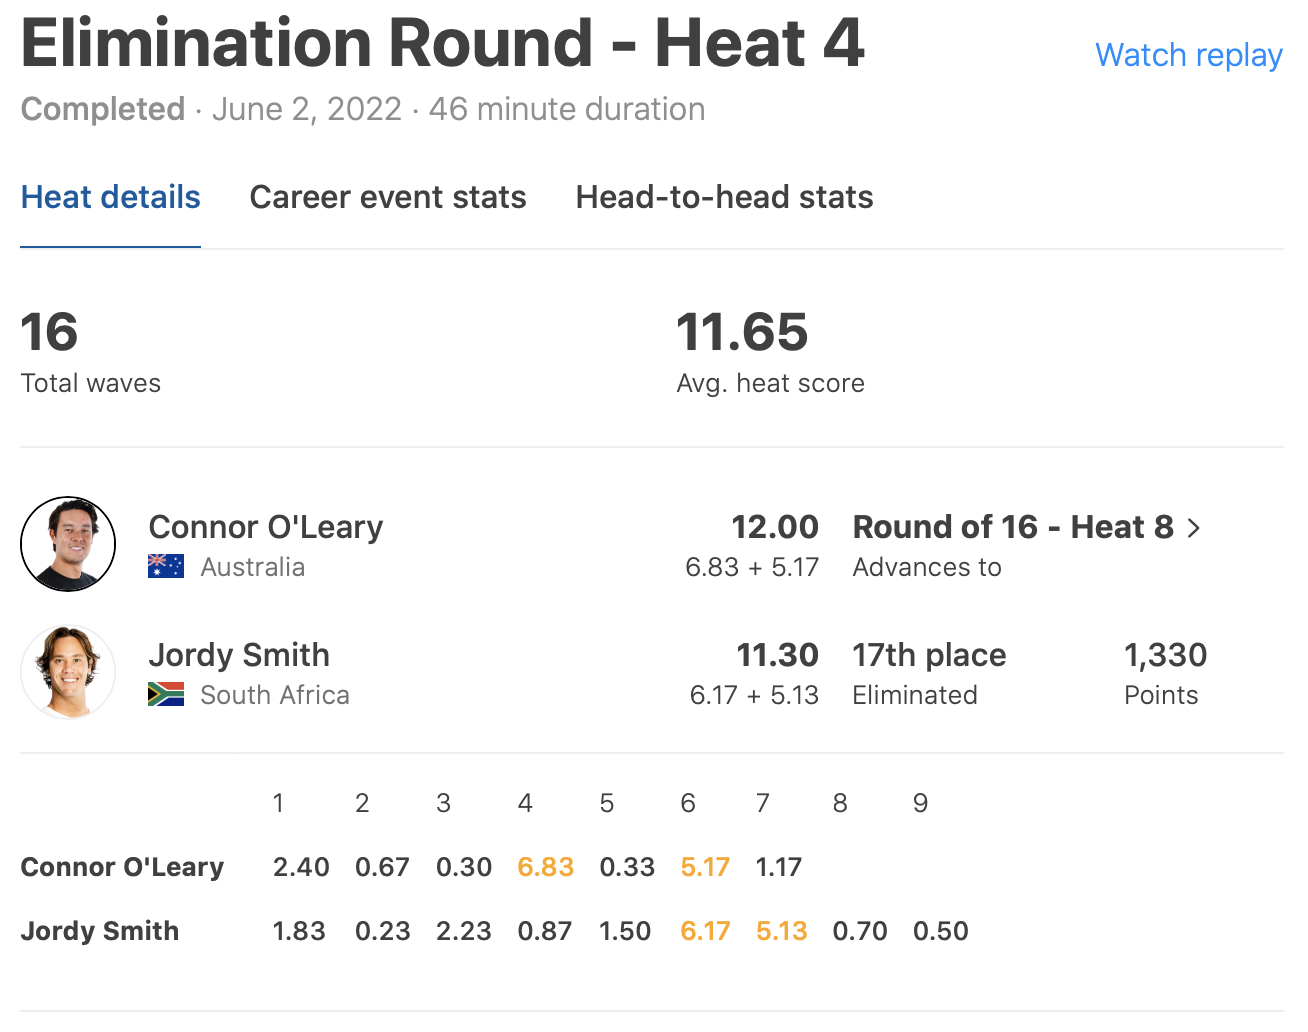Click Connor O'Leary's profile photo
1308x1032 pixels.
(x=68, y=544)
